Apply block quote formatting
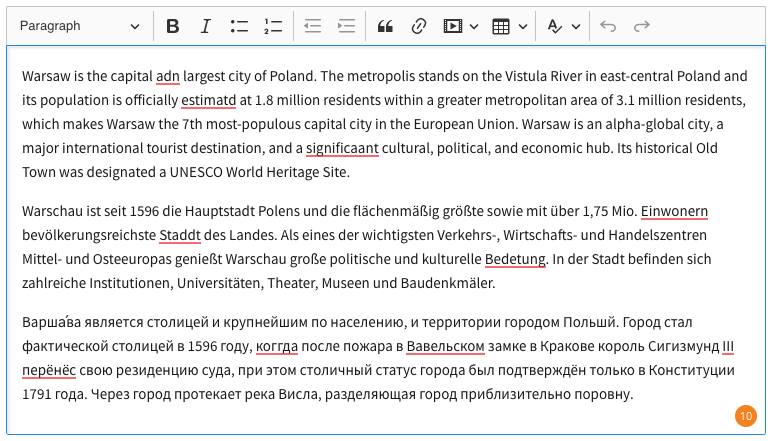This screenshot has height=441, width=772. click(x=386, y=26)
